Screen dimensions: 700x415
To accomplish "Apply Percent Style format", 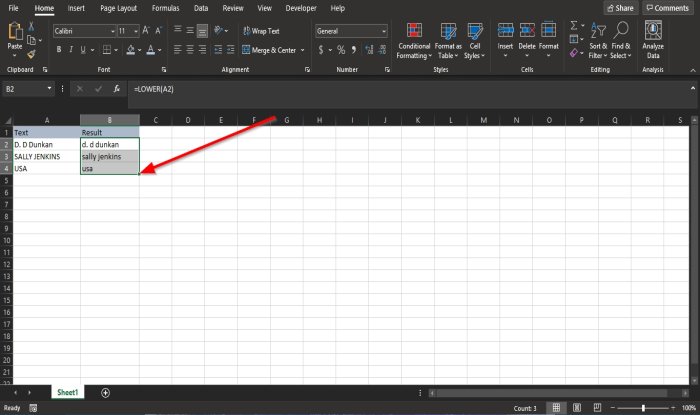I will (x=341, y=50).
